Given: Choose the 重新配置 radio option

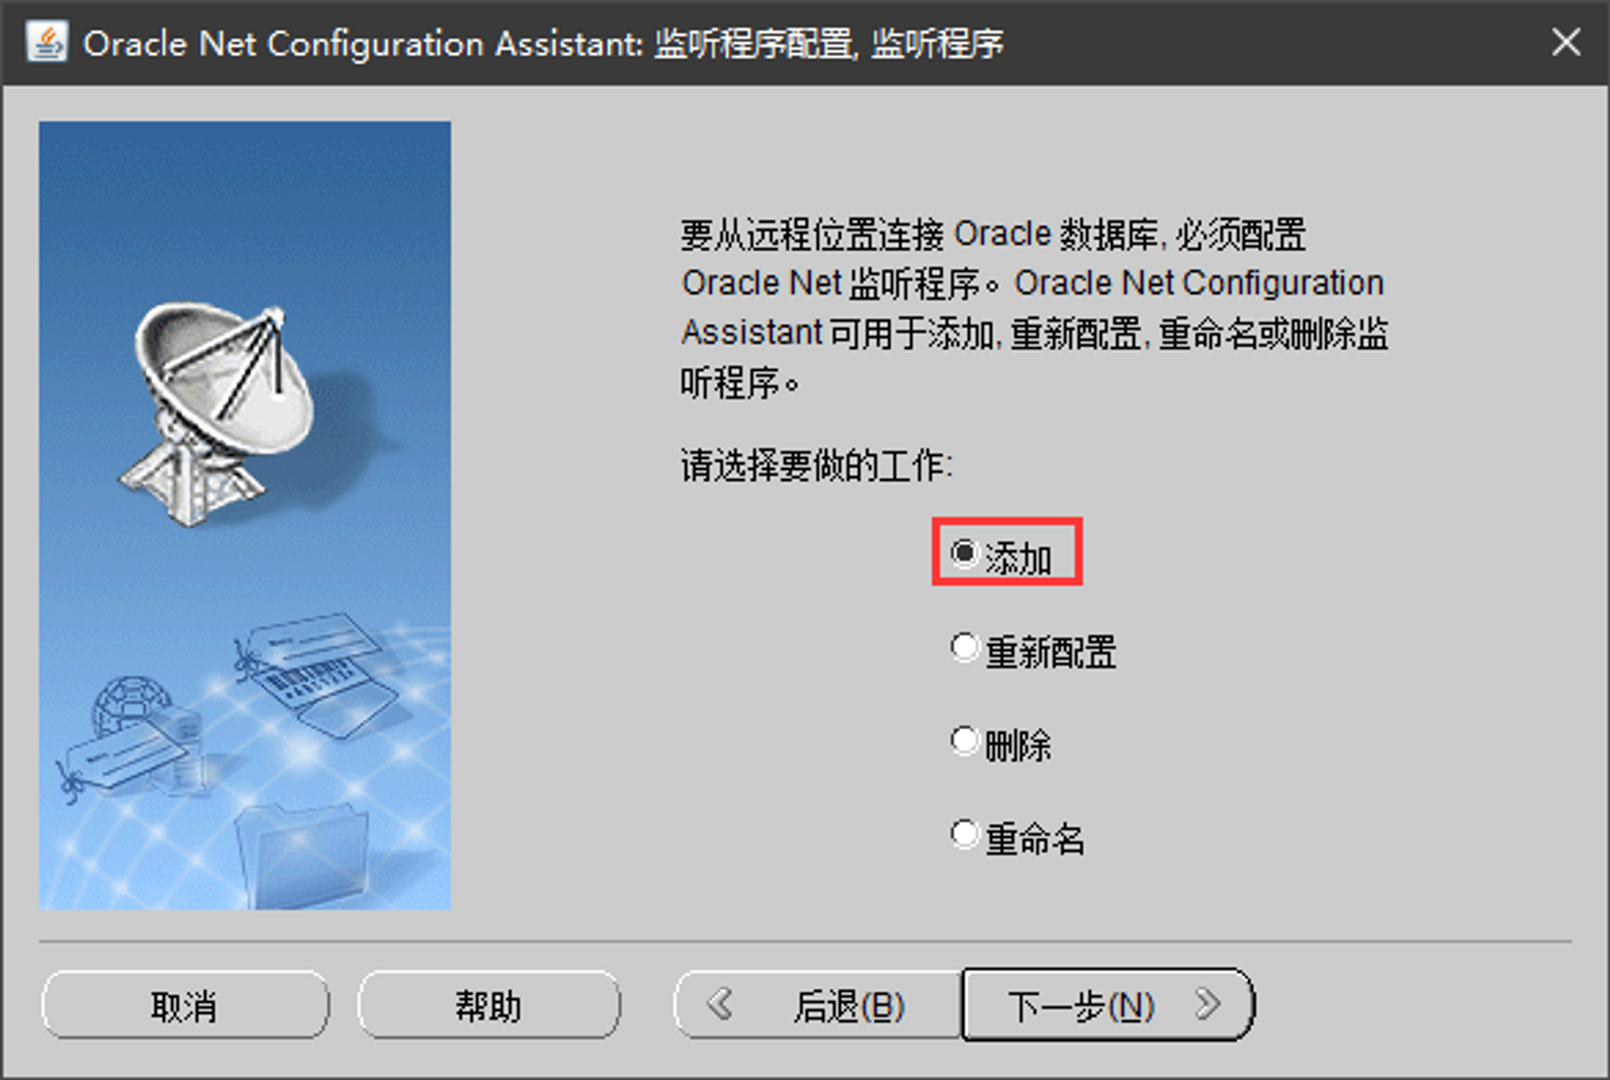Looking at the screenshot, I should (1033, 650).
